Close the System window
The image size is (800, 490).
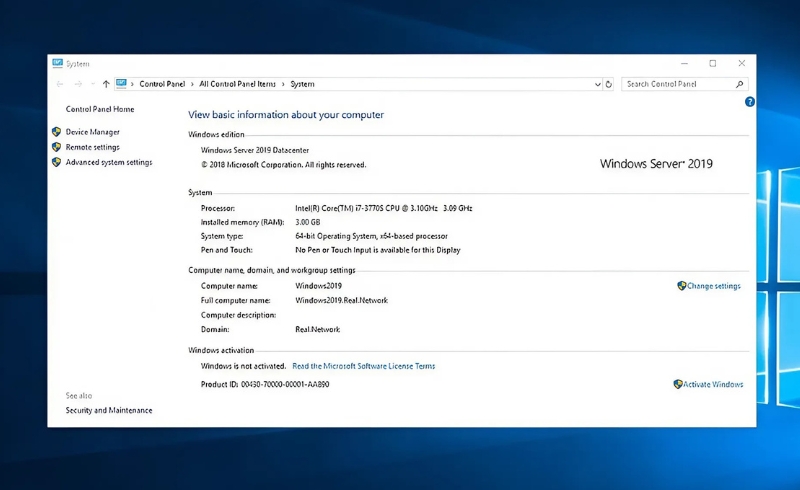742,63
